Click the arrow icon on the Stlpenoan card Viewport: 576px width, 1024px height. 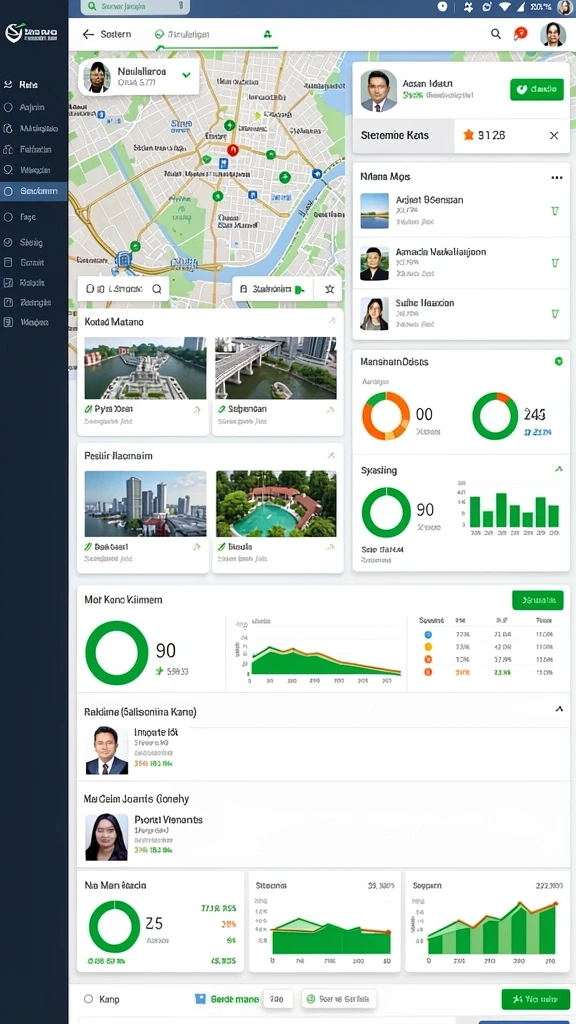(x=330, y=410)
